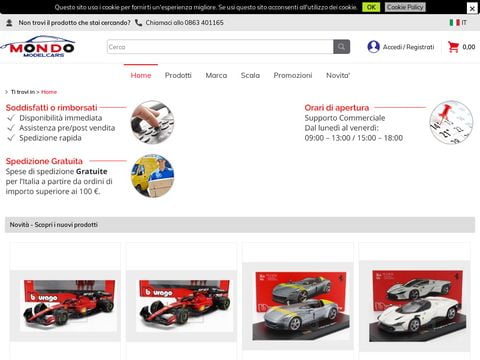
Task: Click 'Non trovi il prodotto che stai cercando?' text
Action: coord(74,23)
